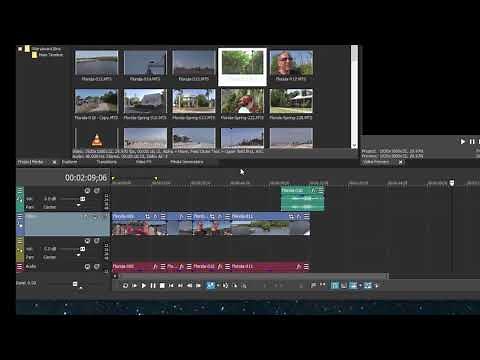Viewport: 480px width, 360px height.
Task: Open the yellow audio track menu
Action: (20, 241)
